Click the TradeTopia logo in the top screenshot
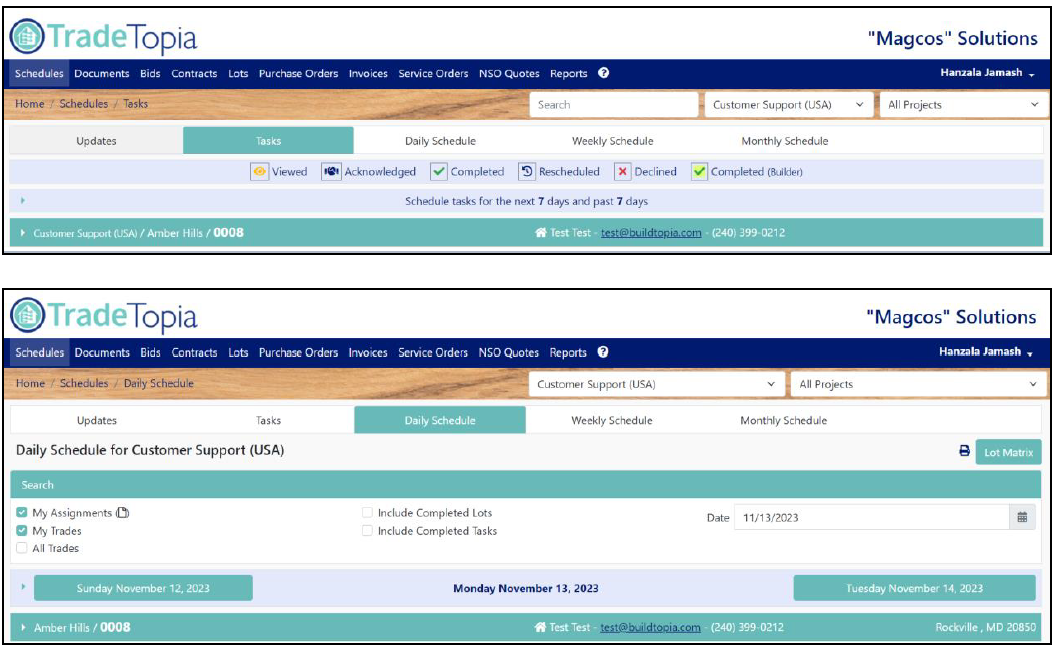Image resolution: width=1054 pixels, height=646 pixels. pos(104,36)
